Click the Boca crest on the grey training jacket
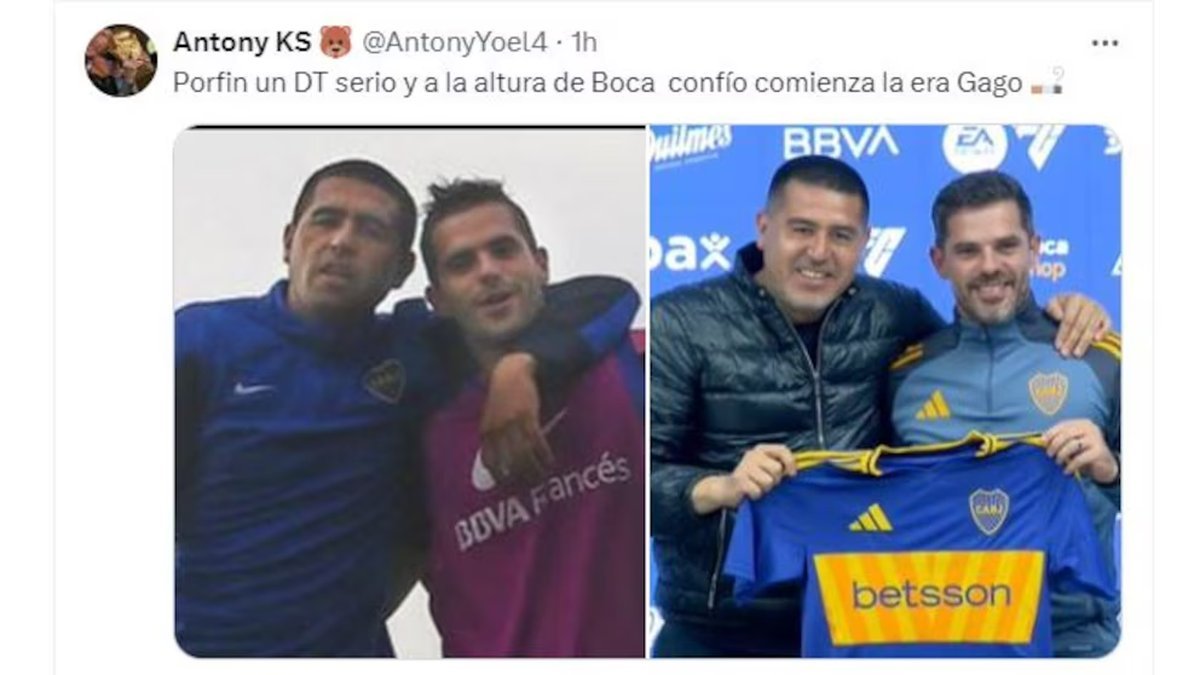Screen dimensions: 1200x675 point(1048,393)
